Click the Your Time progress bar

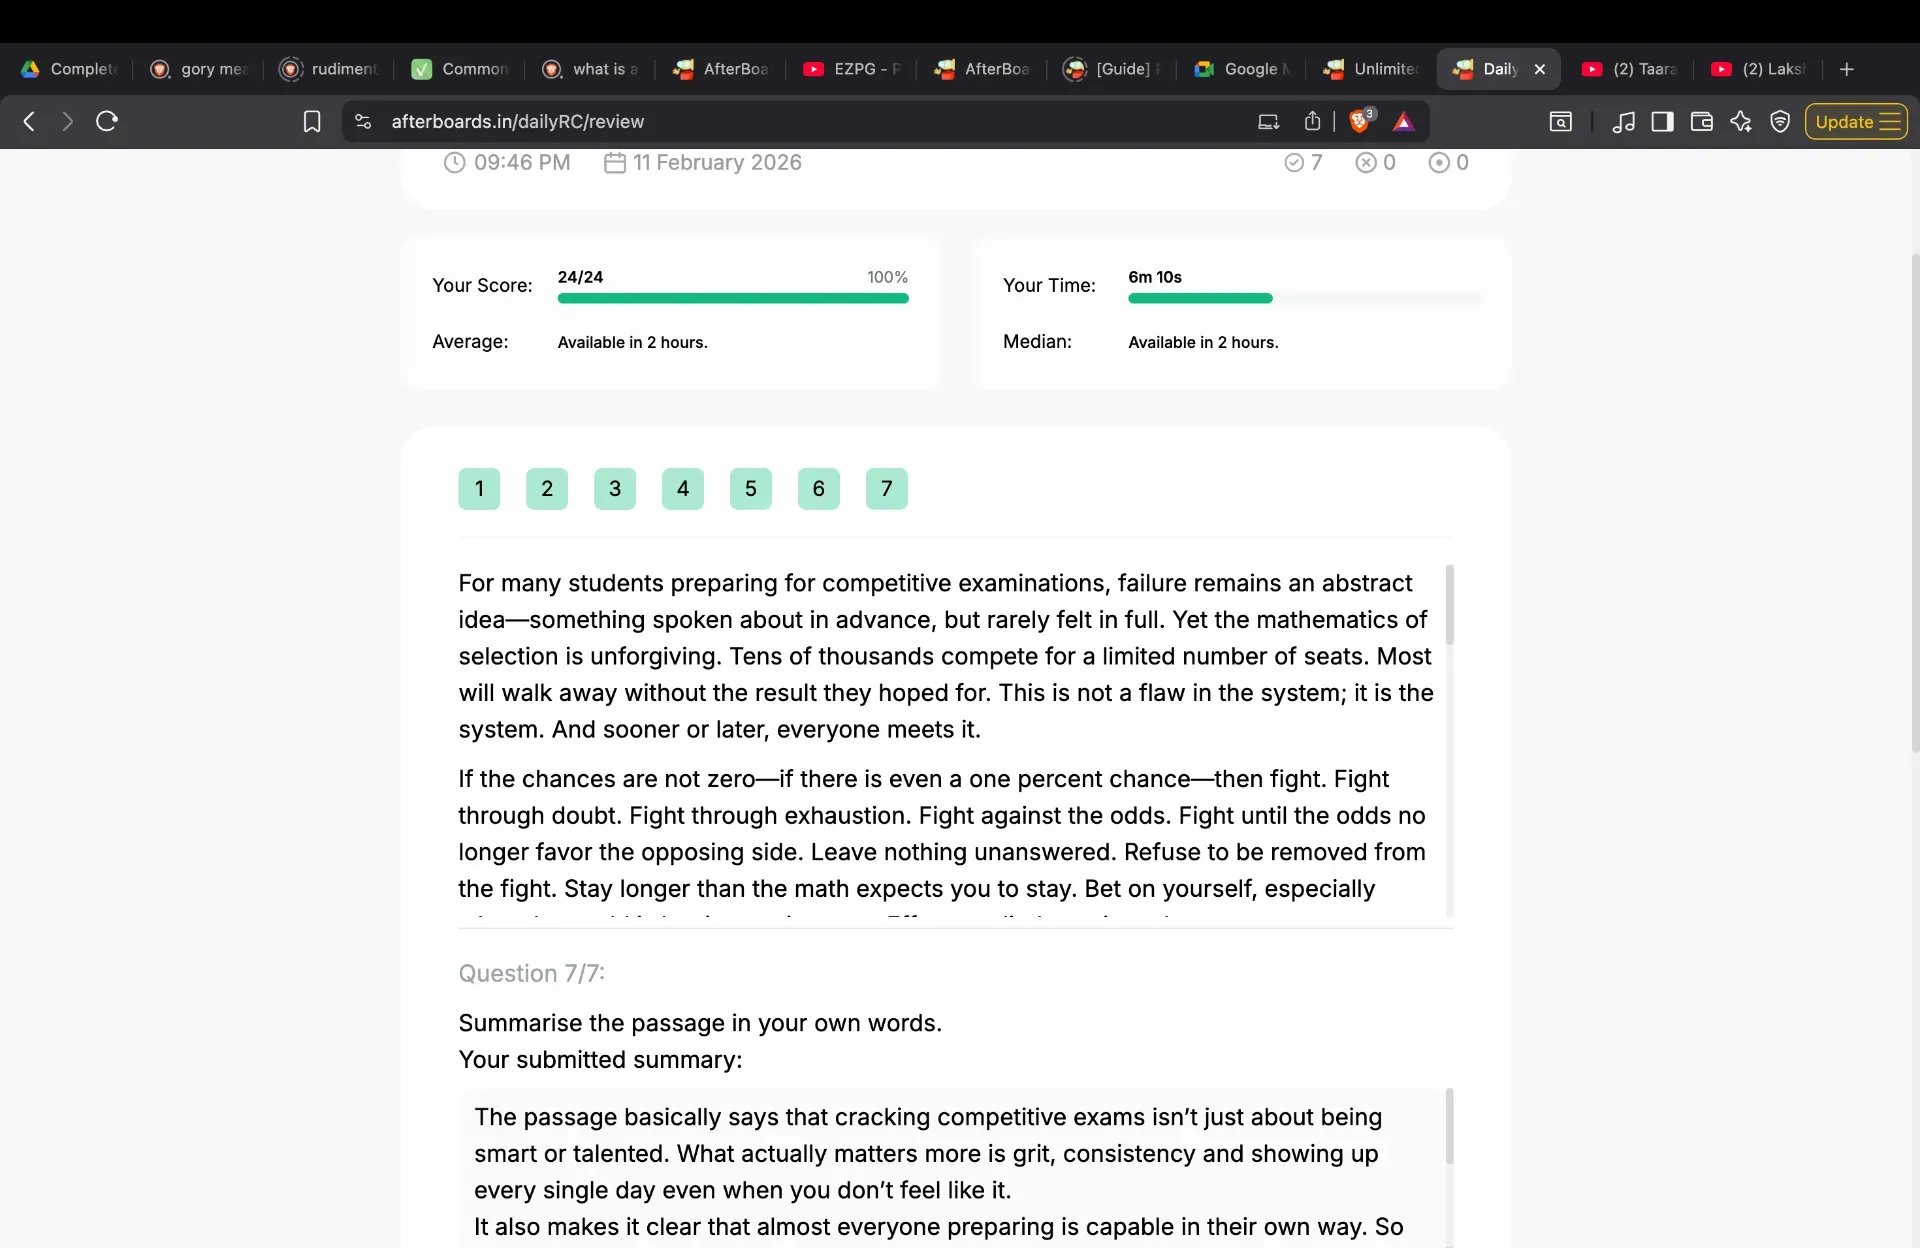click(x=1305, y=298)
